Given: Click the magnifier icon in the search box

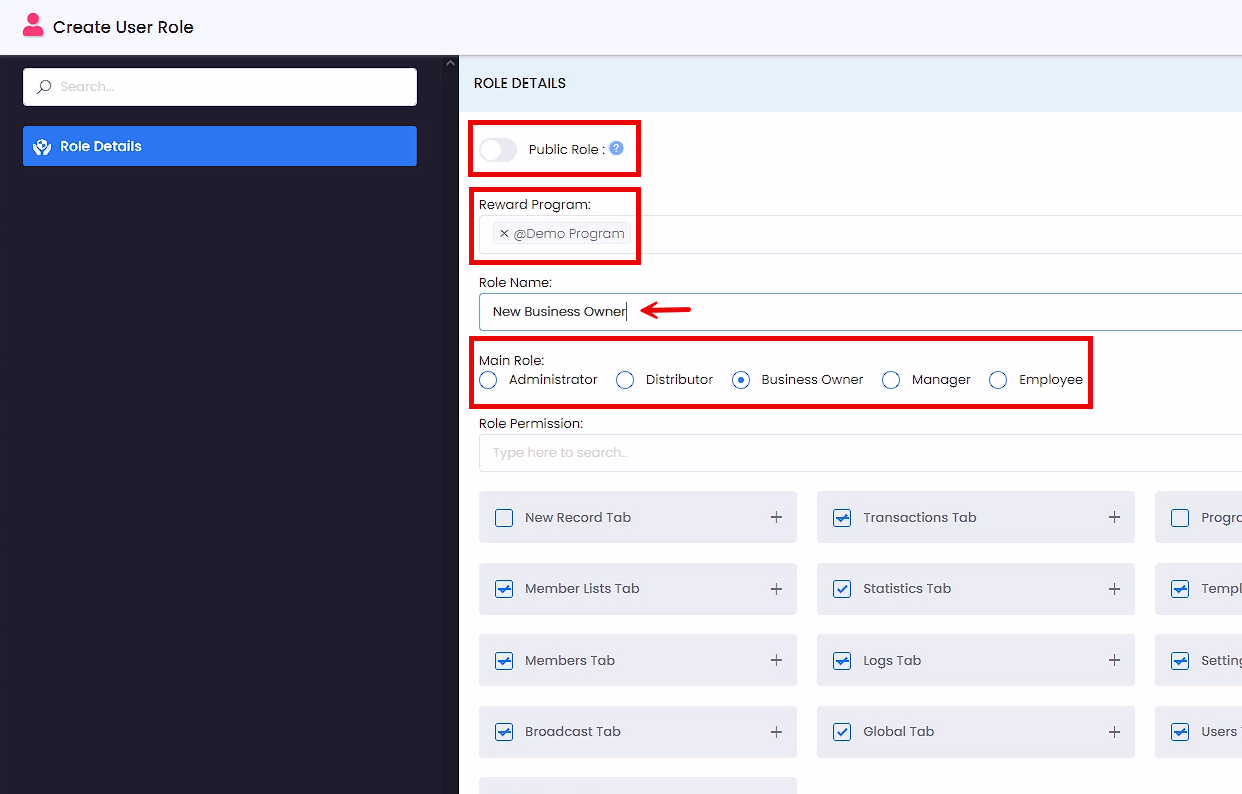Looking at the screenshot, I should [44, 87].
